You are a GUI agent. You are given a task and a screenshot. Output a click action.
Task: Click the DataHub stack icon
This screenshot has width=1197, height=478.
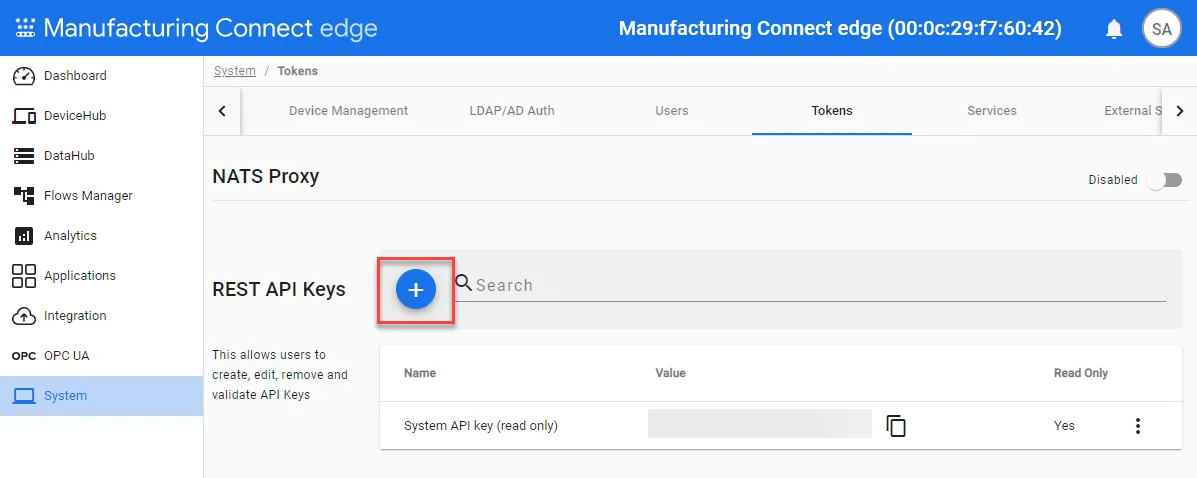[x=24, y=156]
